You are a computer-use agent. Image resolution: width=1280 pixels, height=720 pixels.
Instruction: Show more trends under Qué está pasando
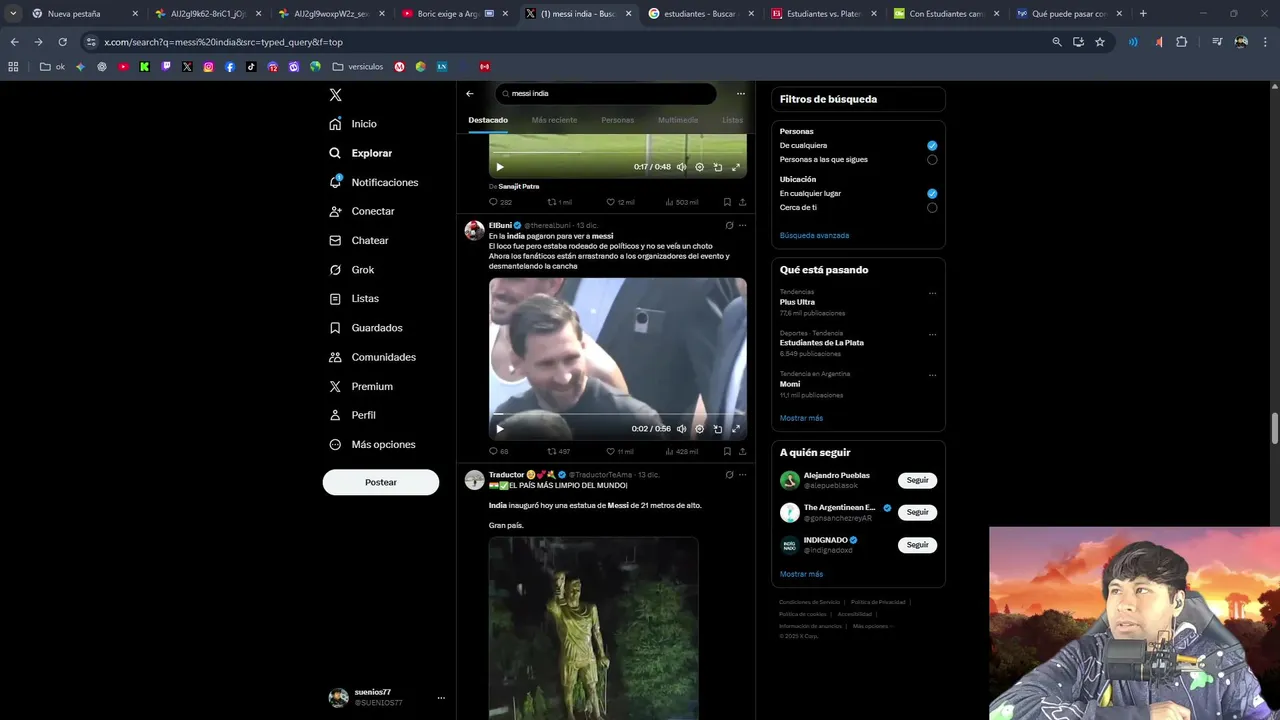click(801, 418)
